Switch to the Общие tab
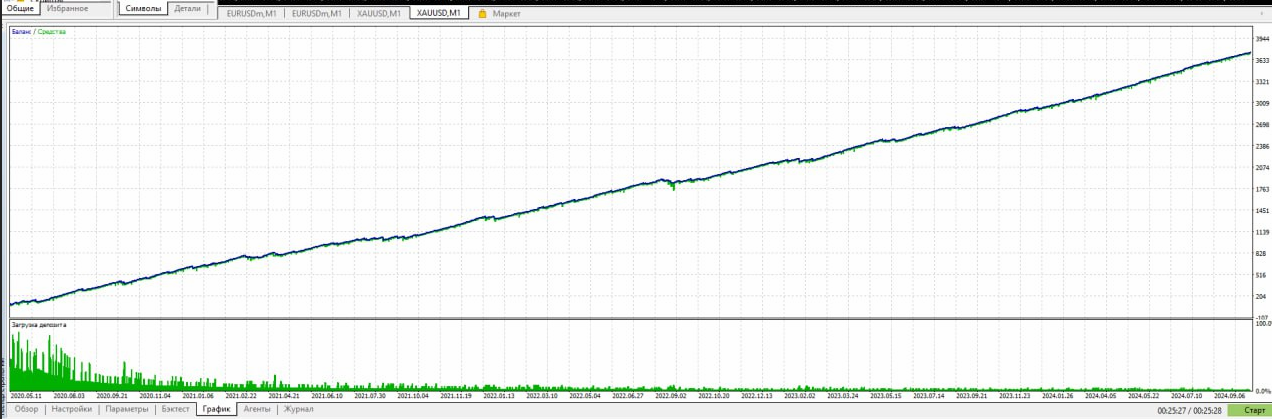Viewport: 1272px width, 419px height. [20, 9]
